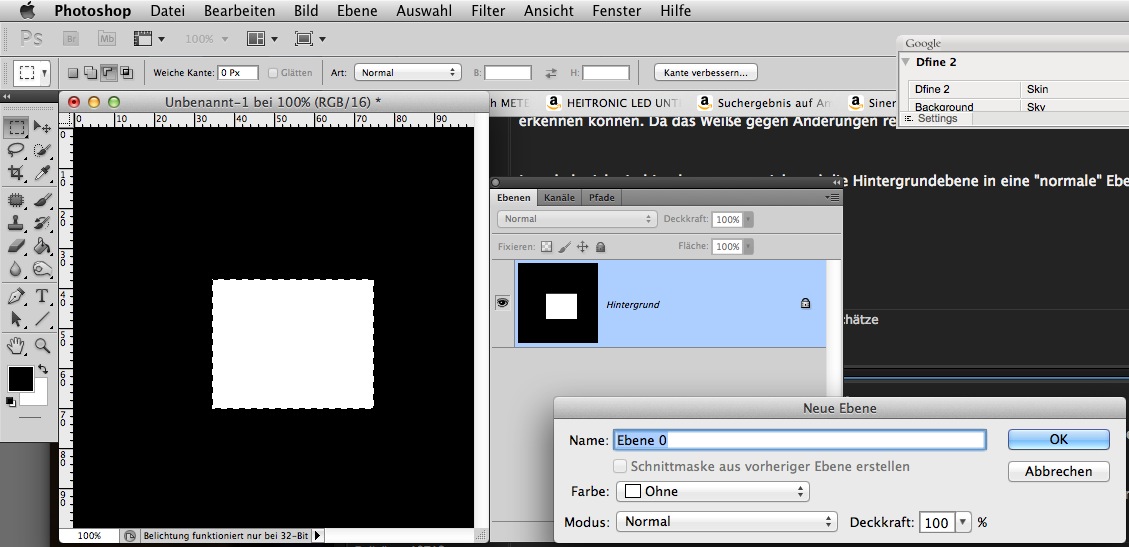1129x547 pixels.
Task: Toggle lock position in Fixieren row
Action: click(x=583, y=247)
